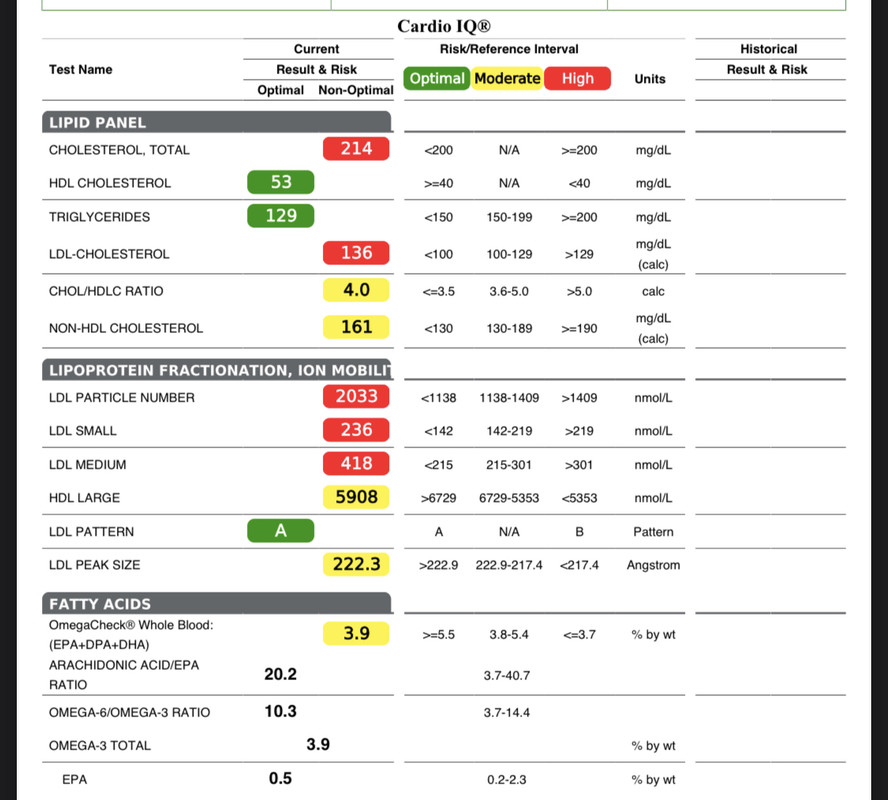Click the EPA reference range 0.2-2.3
888x800 pixels.
[x=506, y=780]
